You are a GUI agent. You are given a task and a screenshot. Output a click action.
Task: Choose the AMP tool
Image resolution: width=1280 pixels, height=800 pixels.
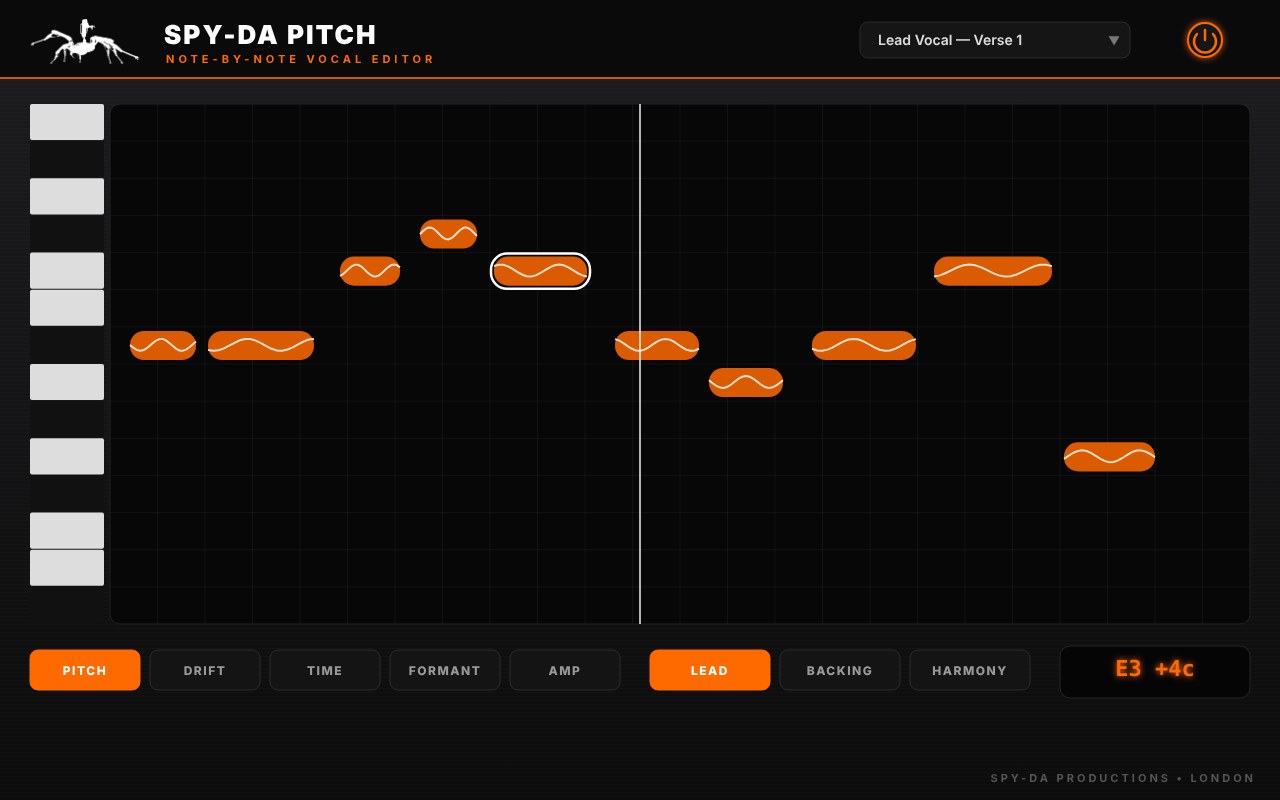565,670
